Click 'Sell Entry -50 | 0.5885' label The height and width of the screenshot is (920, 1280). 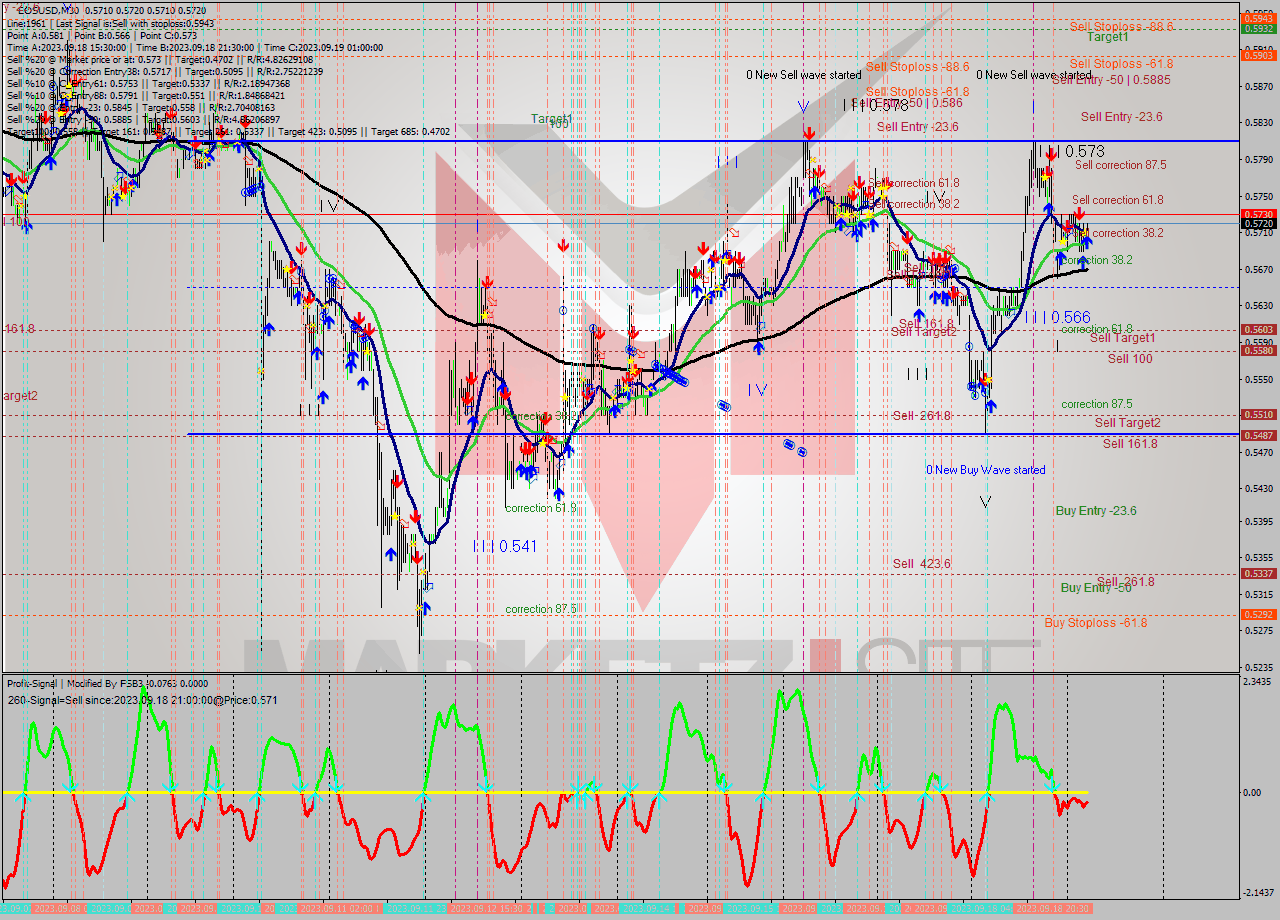click(1110, 80)
